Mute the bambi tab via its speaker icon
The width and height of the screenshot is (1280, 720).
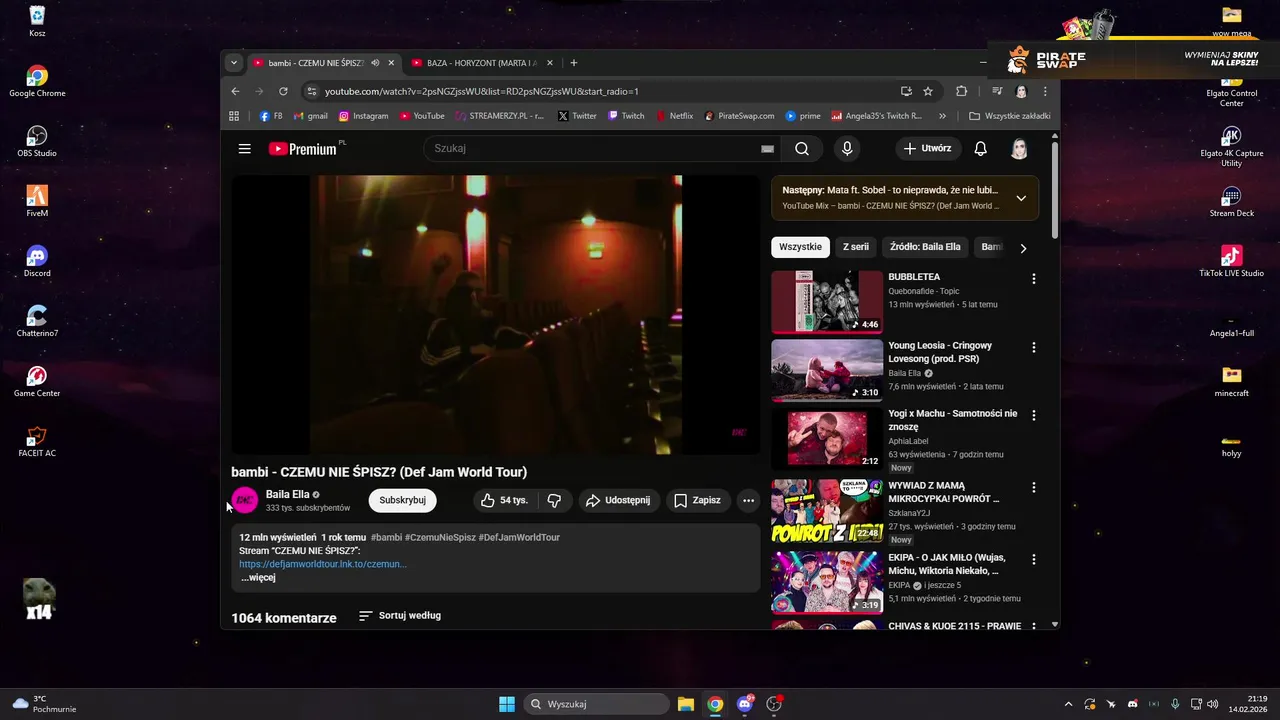pos(375,63)
